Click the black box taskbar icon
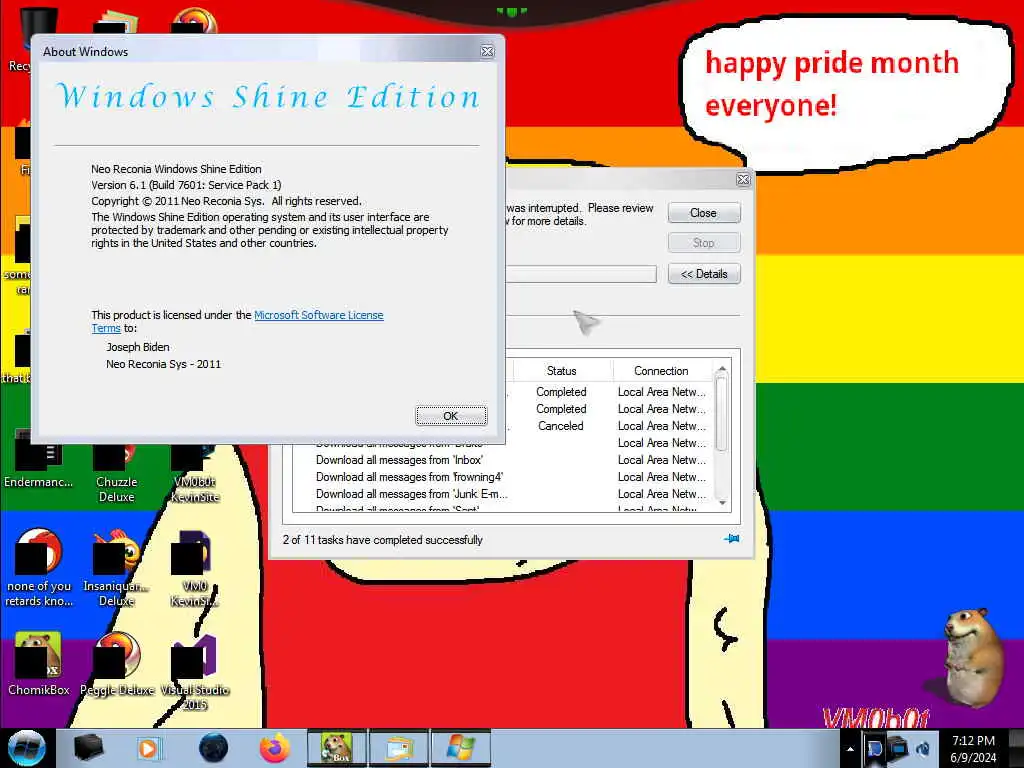 click(88, 748)
